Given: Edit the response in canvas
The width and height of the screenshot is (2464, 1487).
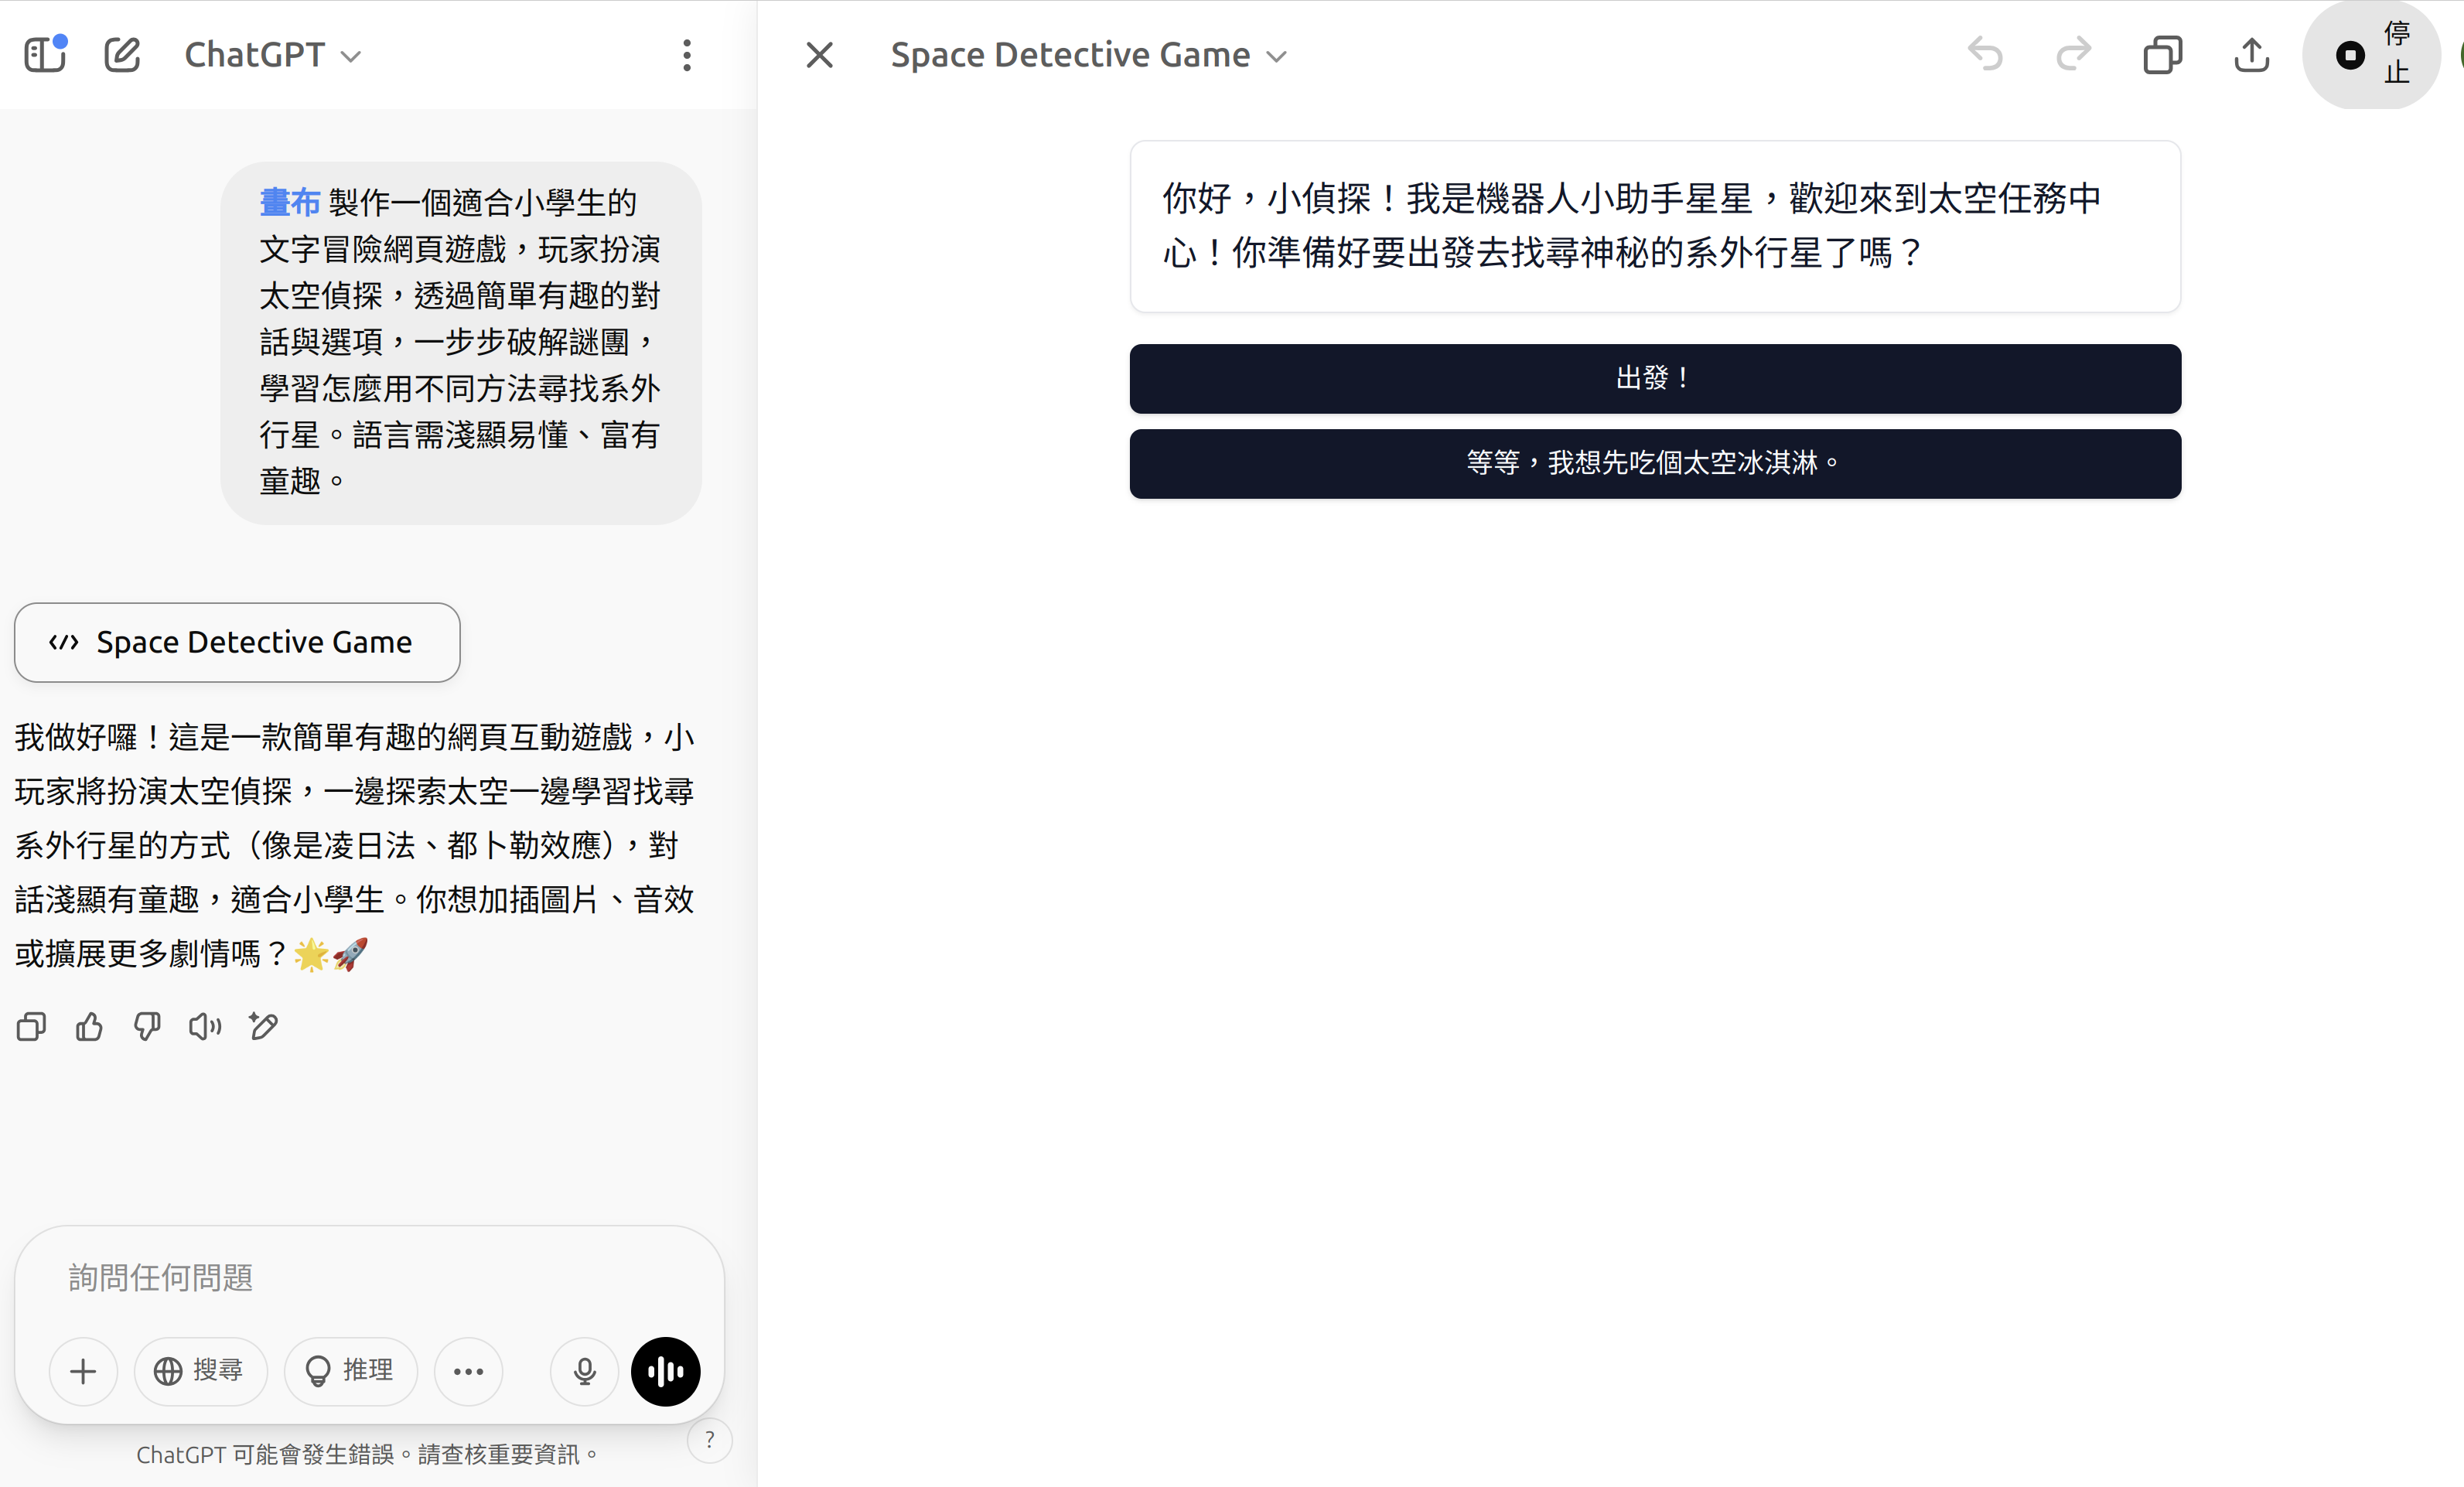Looking at the screenshot, I should tap(264, 1026).
